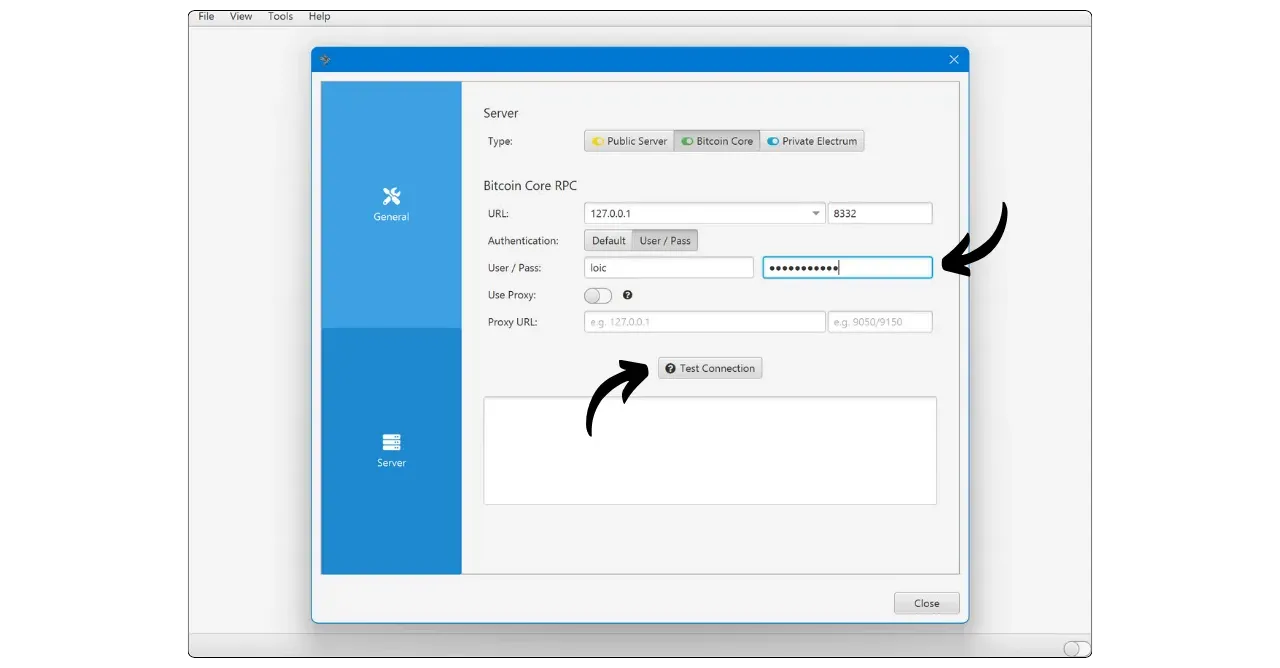1280x668 pixels.
Task: Select Default authentication option
Action: click(608, 241)
